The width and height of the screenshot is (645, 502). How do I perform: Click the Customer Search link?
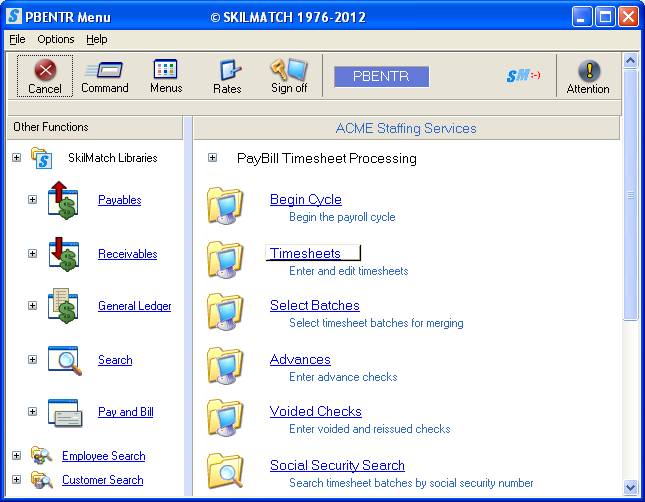[x=102, y=480]
